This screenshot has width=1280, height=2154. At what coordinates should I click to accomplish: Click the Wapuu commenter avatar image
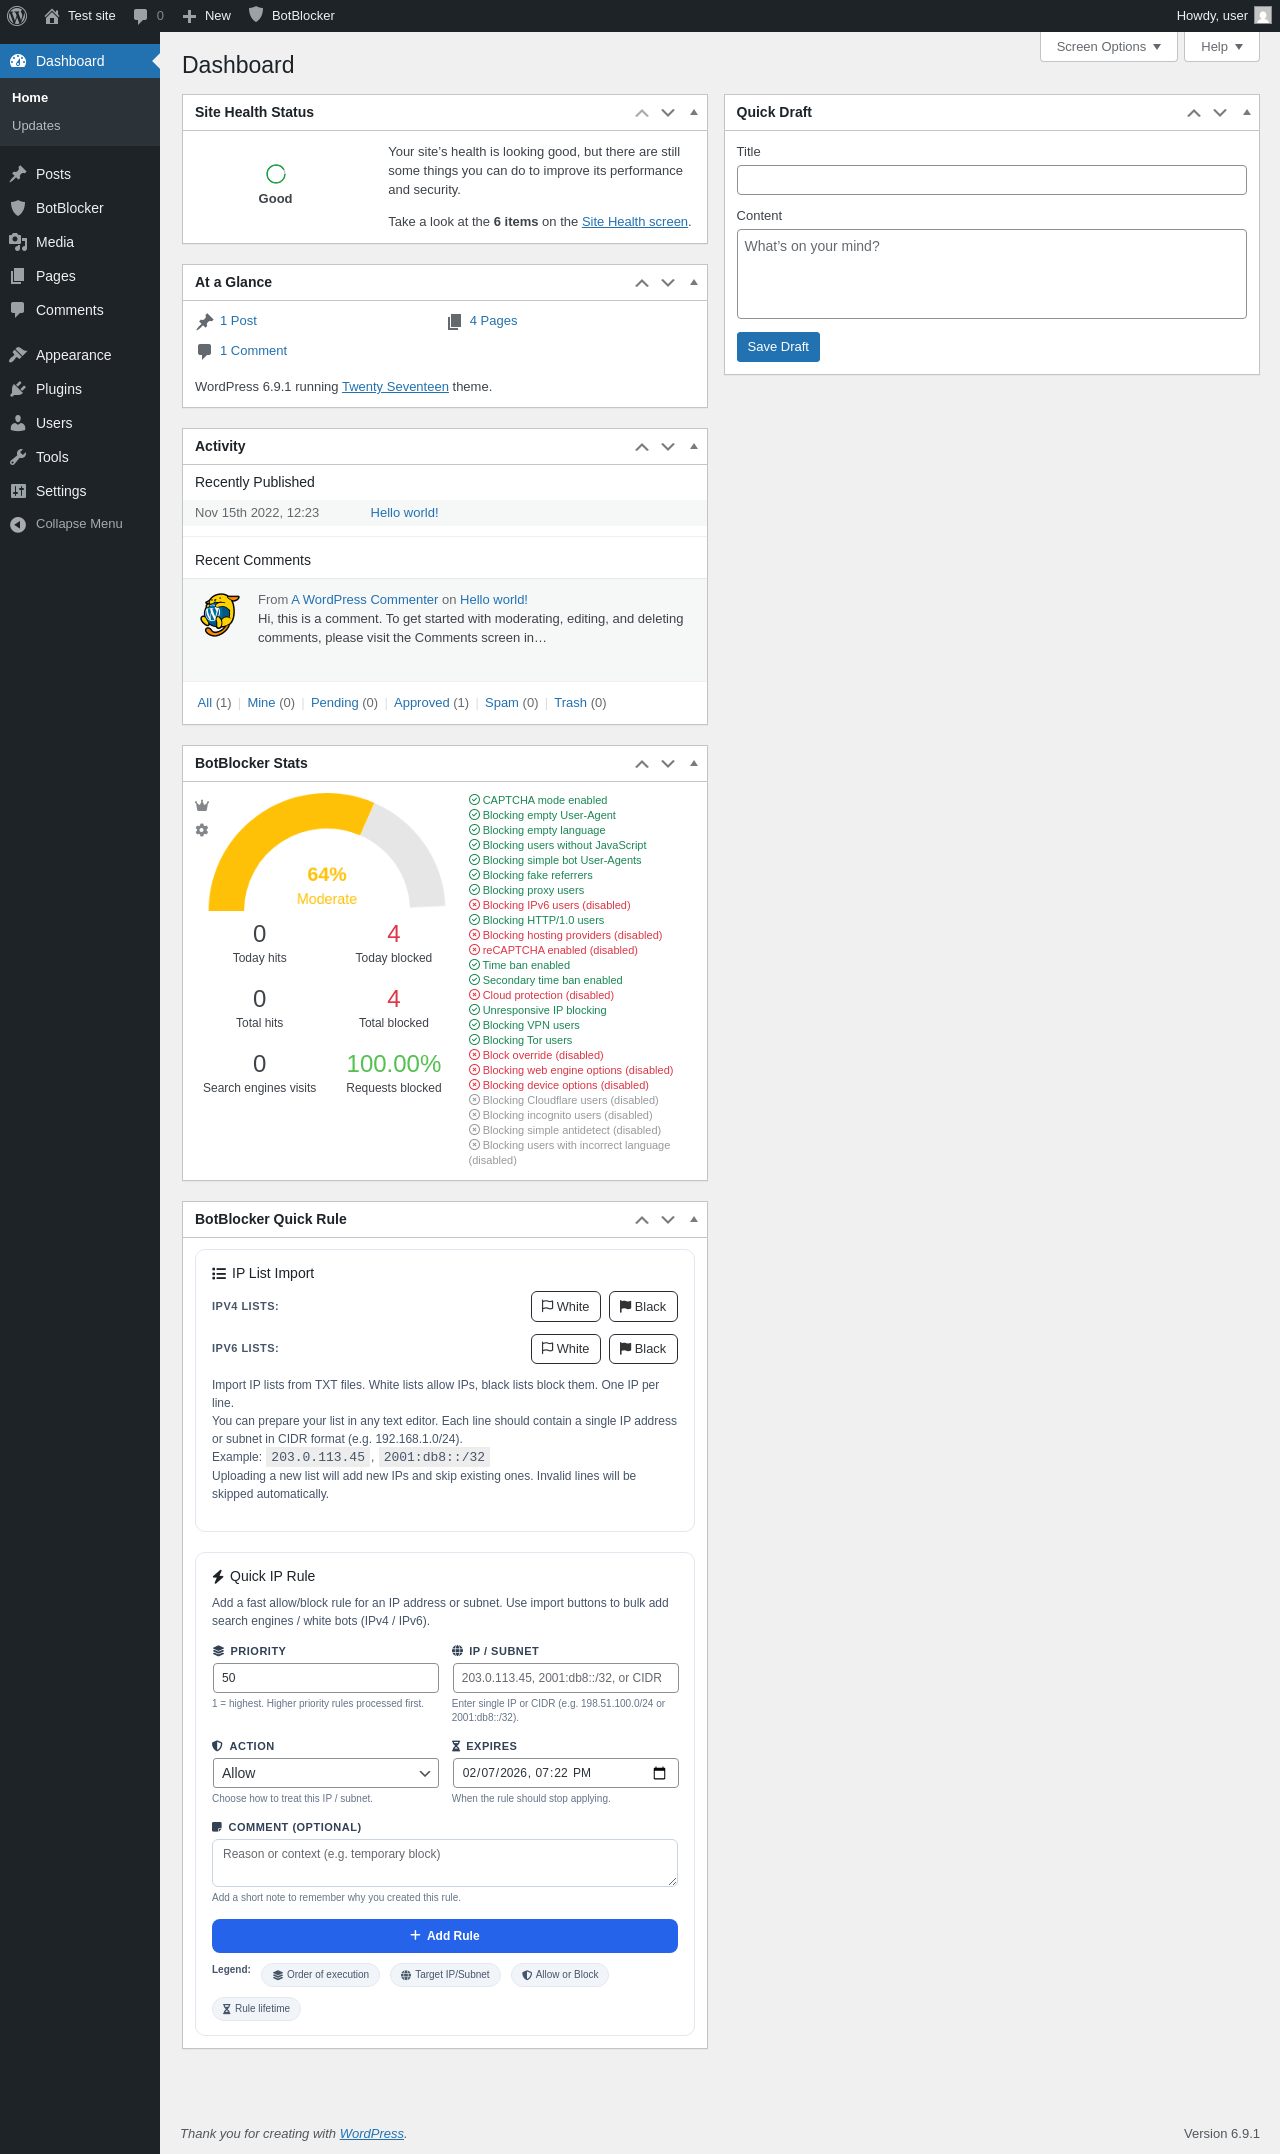pos(220,615)
